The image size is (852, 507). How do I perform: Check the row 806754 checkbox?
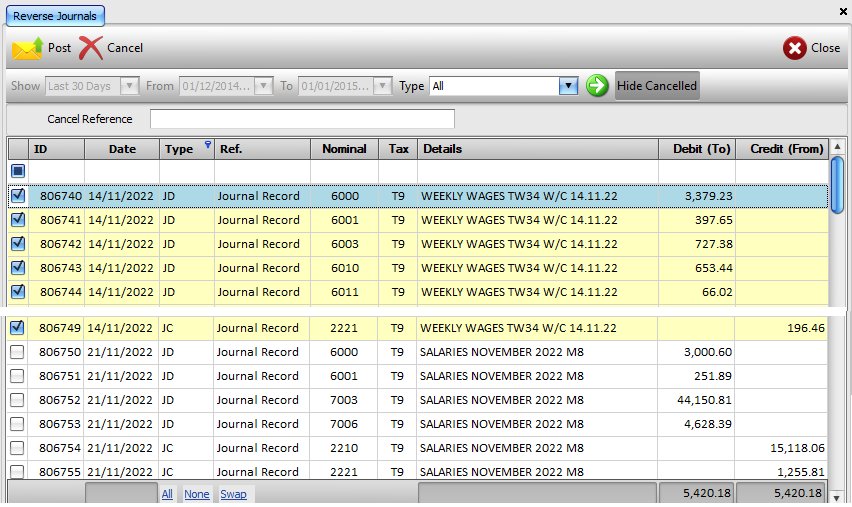pyautogui.click(x=17, y=448)
